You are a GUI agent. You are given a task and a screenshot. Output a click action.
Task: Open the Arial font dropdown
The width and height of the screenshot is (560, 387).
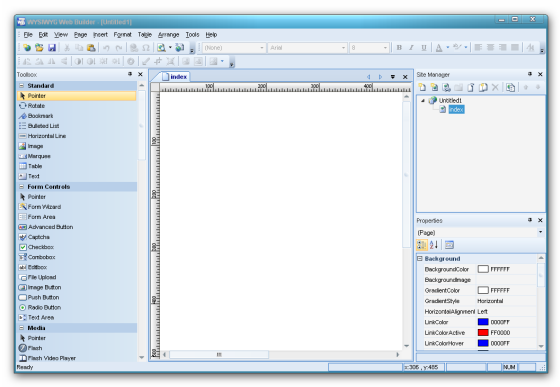point(343,47)
